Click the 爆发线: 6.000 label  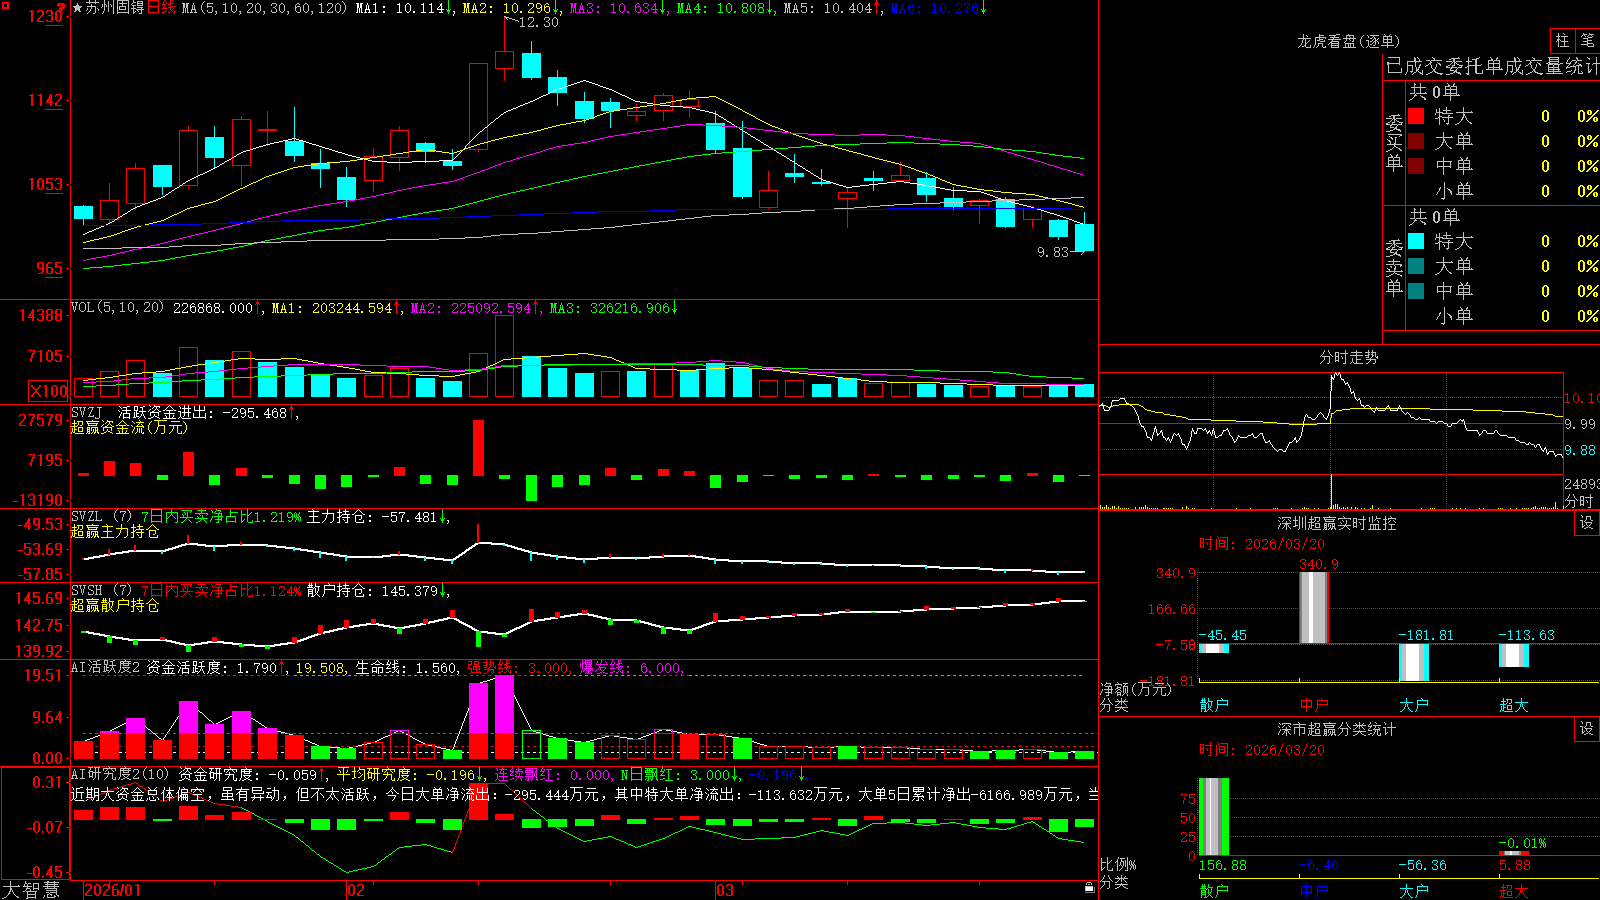pos(632,667)
